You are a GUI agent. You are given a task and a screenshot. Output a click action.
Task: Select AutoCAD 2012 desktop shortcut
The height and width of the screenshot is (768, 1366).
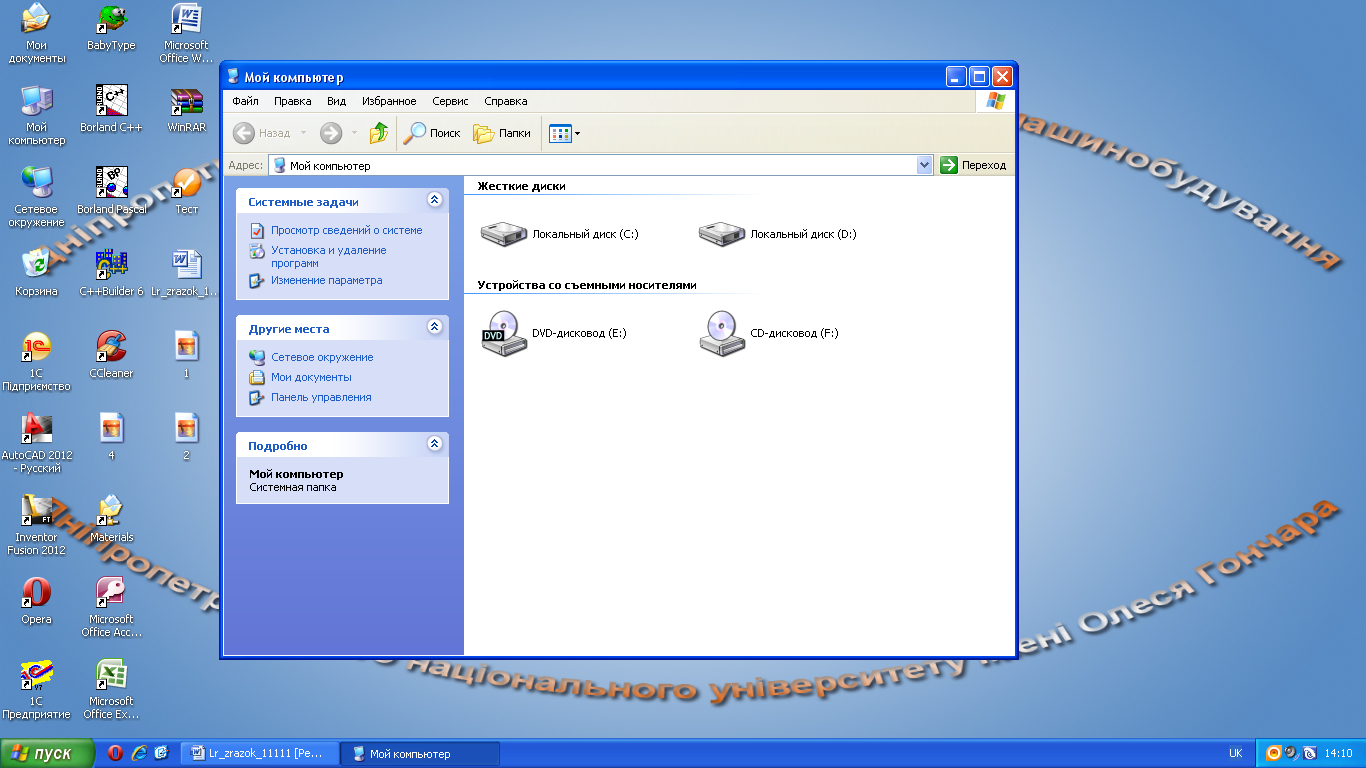[x=37, y=445]
